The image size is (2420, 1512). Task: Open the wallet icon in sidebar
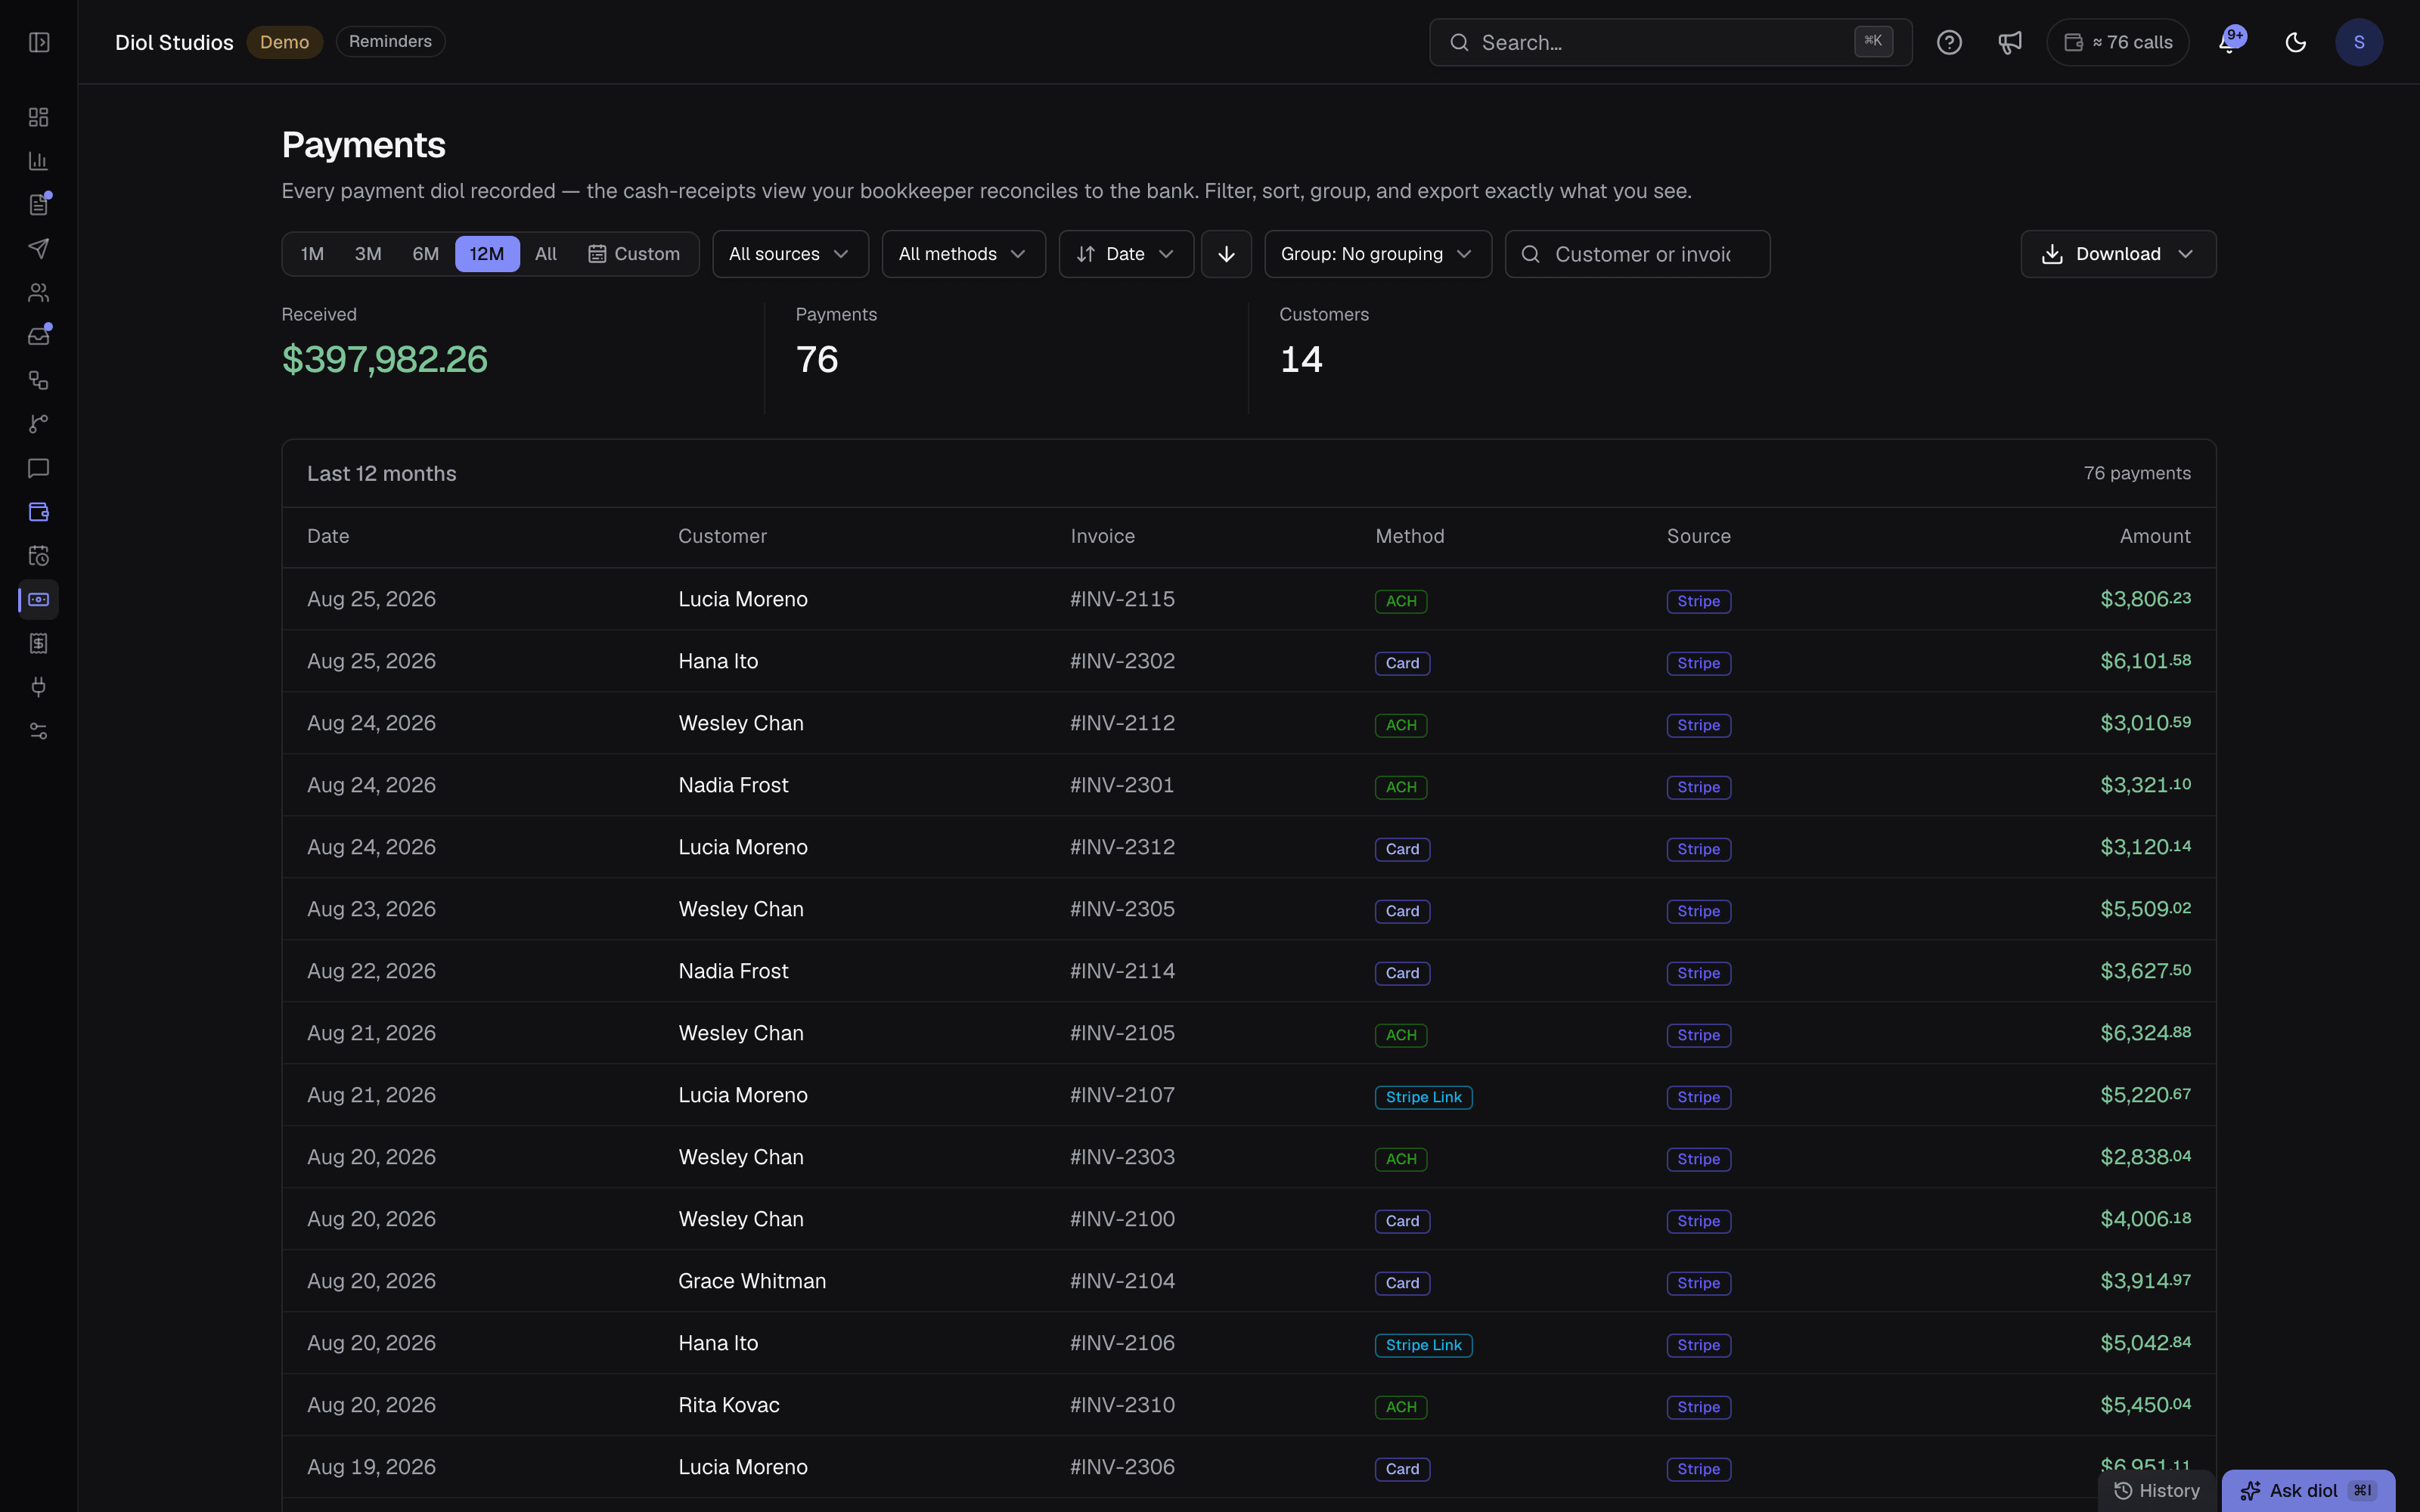[39, 512]
